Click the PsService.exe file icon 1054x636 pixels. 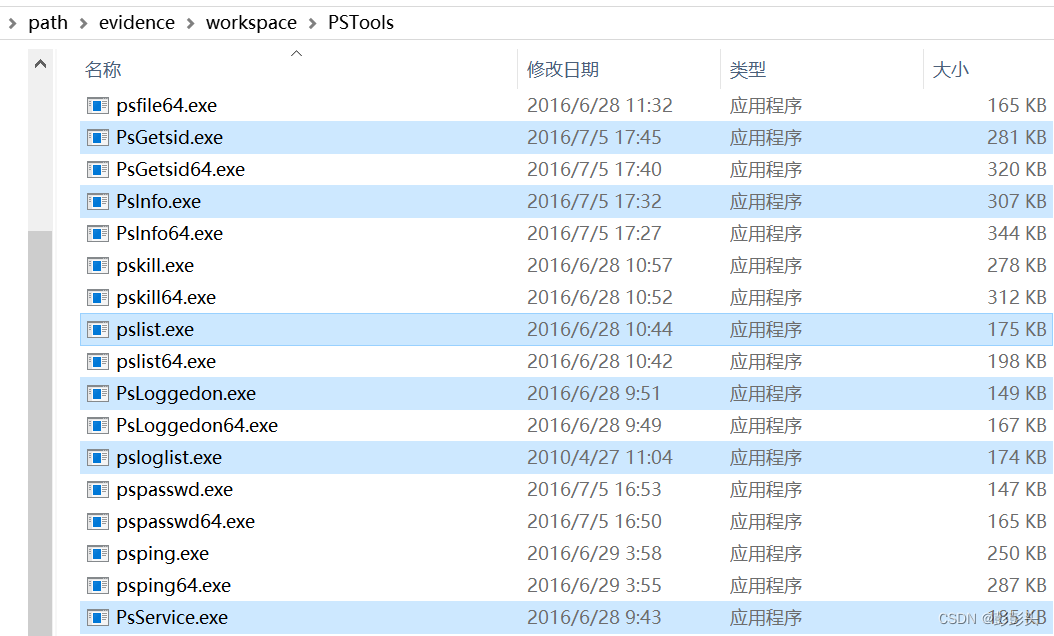click(x=97, y=618)
